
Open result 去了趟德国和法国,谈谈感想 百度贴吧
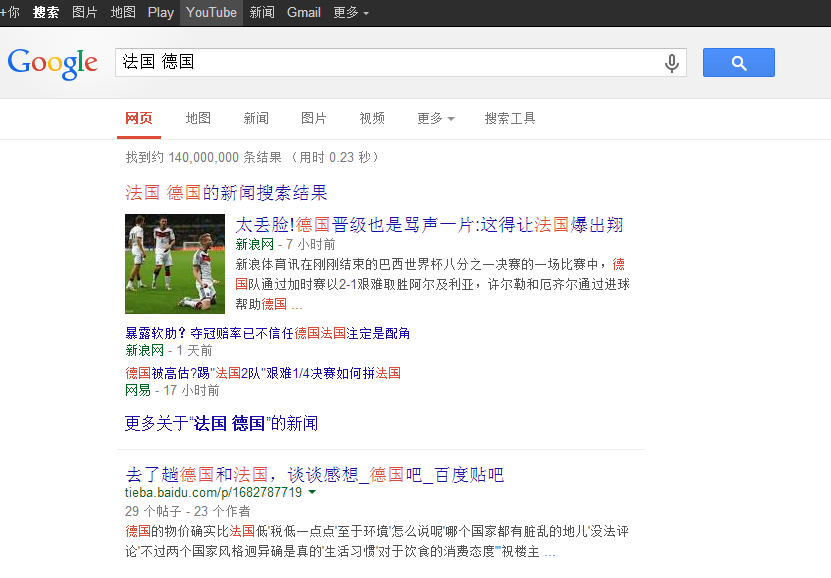click(314, 475)
